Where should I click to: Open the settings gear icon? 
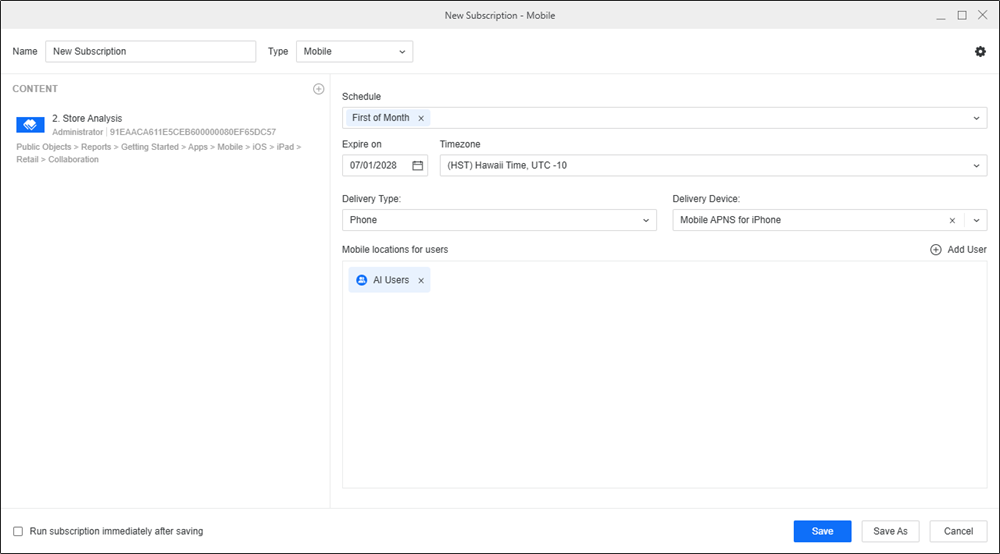[x=980, y=52]
